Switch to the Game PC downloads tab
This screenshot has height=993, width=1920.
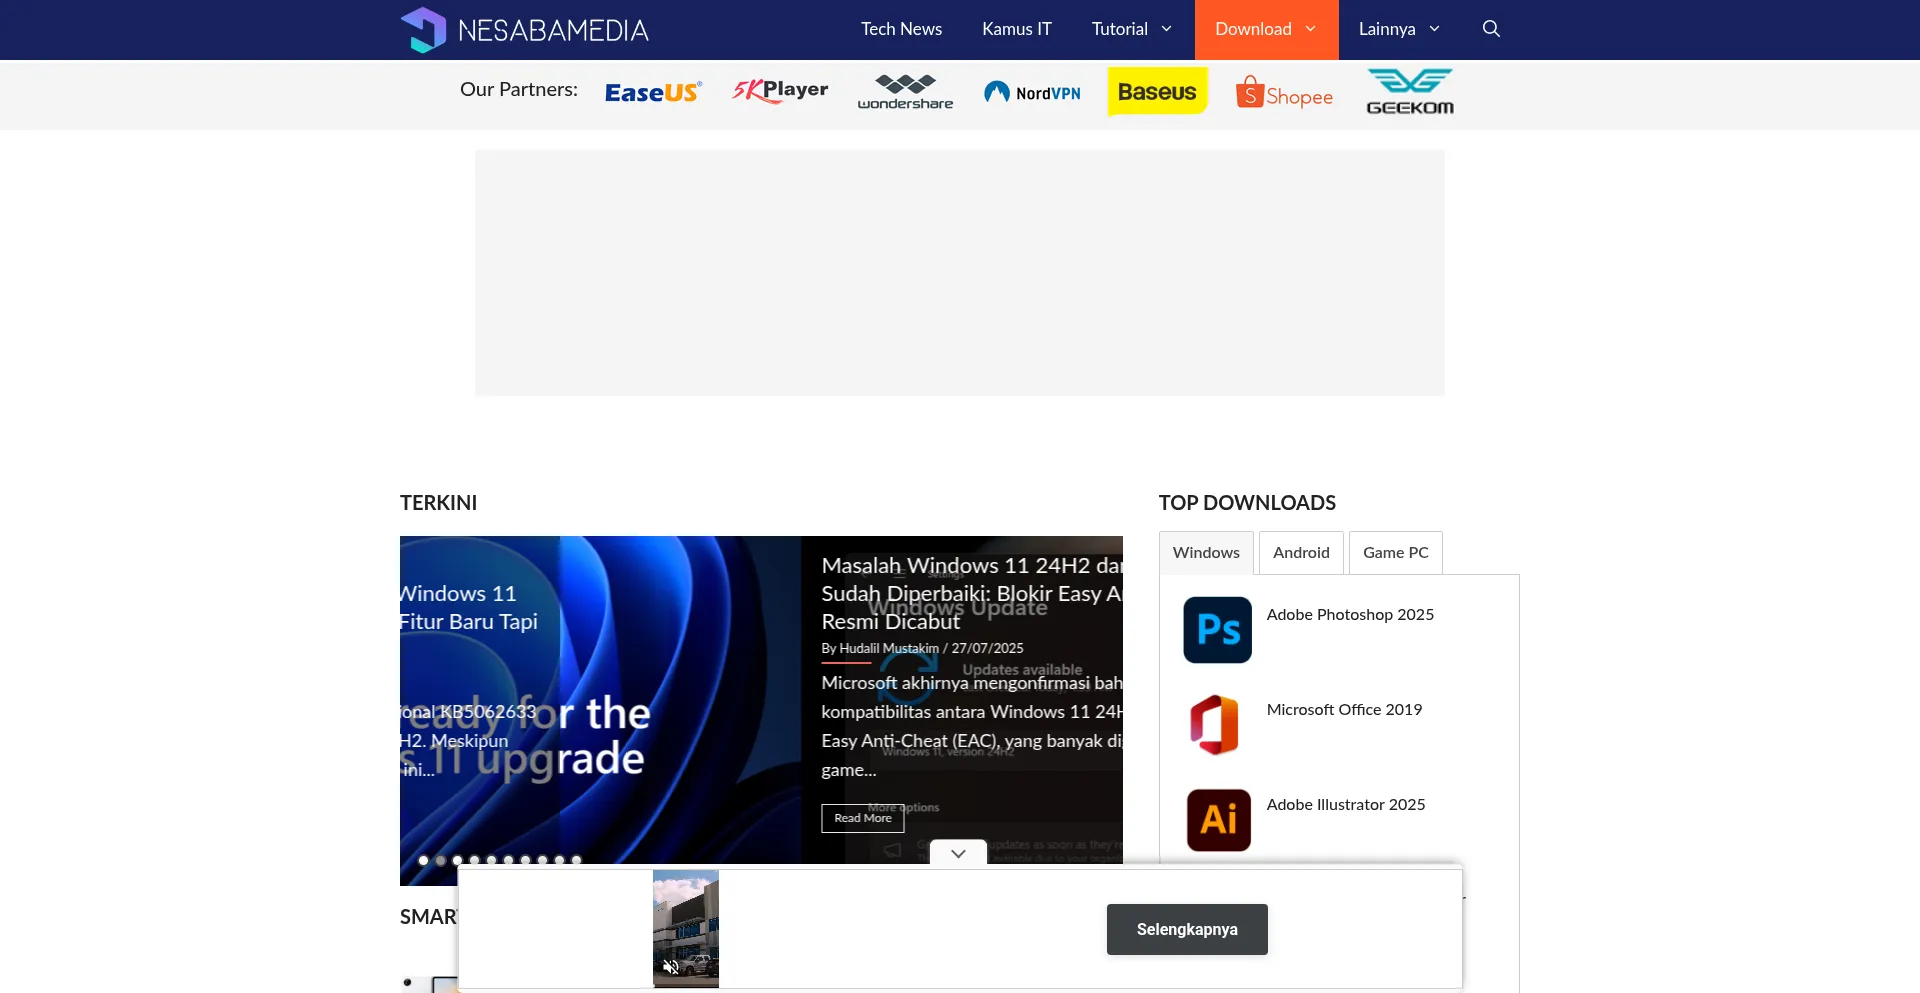point(1395,552)
